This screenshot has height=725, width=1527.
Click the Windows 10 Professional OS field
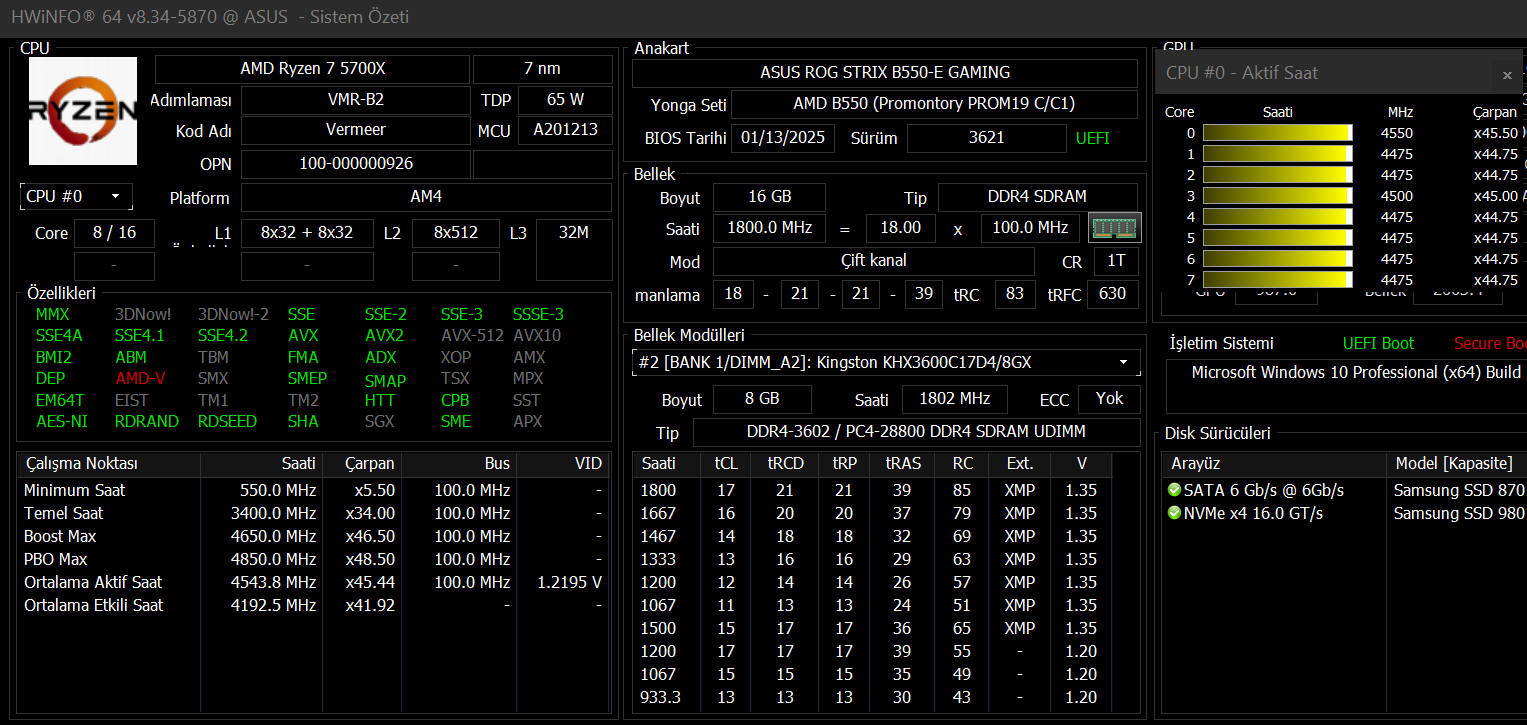pyautogui.click(x=1346, y=385)
